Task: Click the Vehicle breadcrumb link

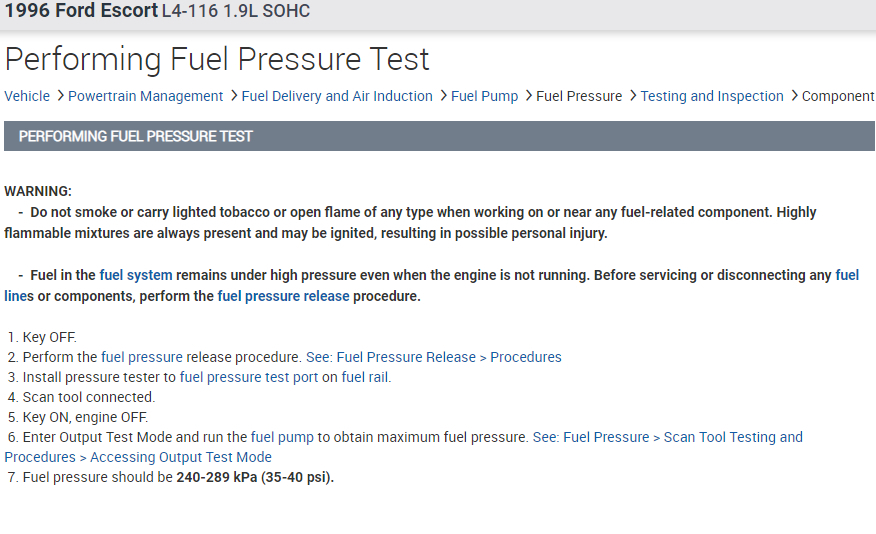Action: tap(27, 96)
